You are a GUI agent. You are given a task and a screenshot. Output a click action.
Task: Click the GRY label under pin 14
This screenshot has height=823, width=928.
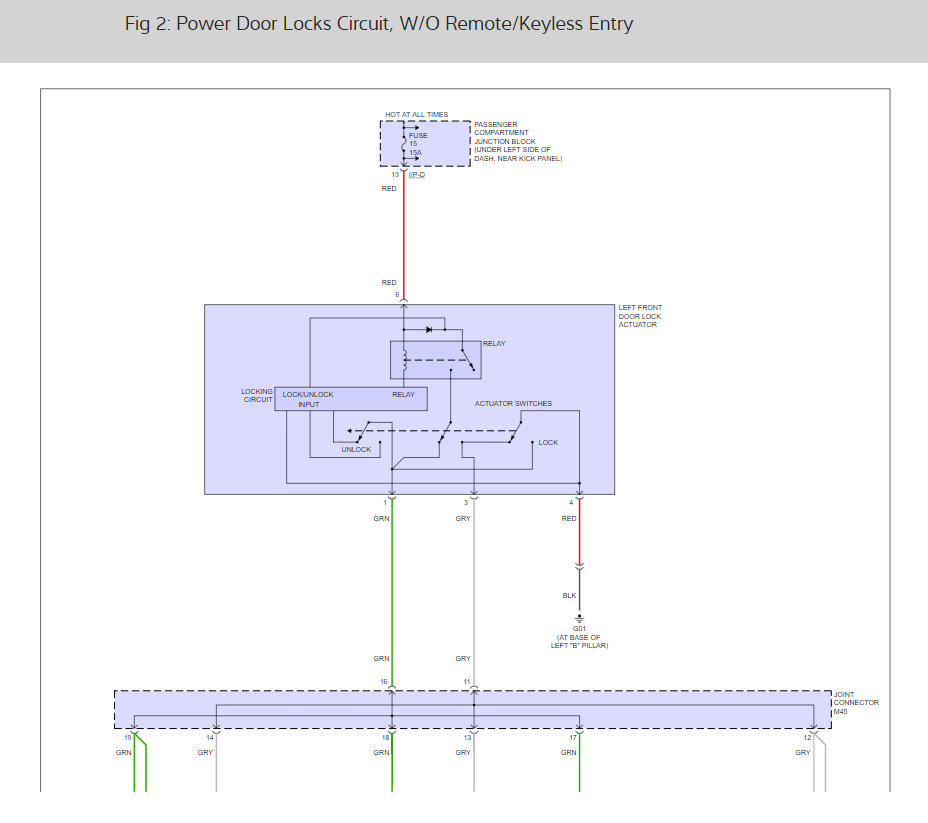[x=205, y=753]
